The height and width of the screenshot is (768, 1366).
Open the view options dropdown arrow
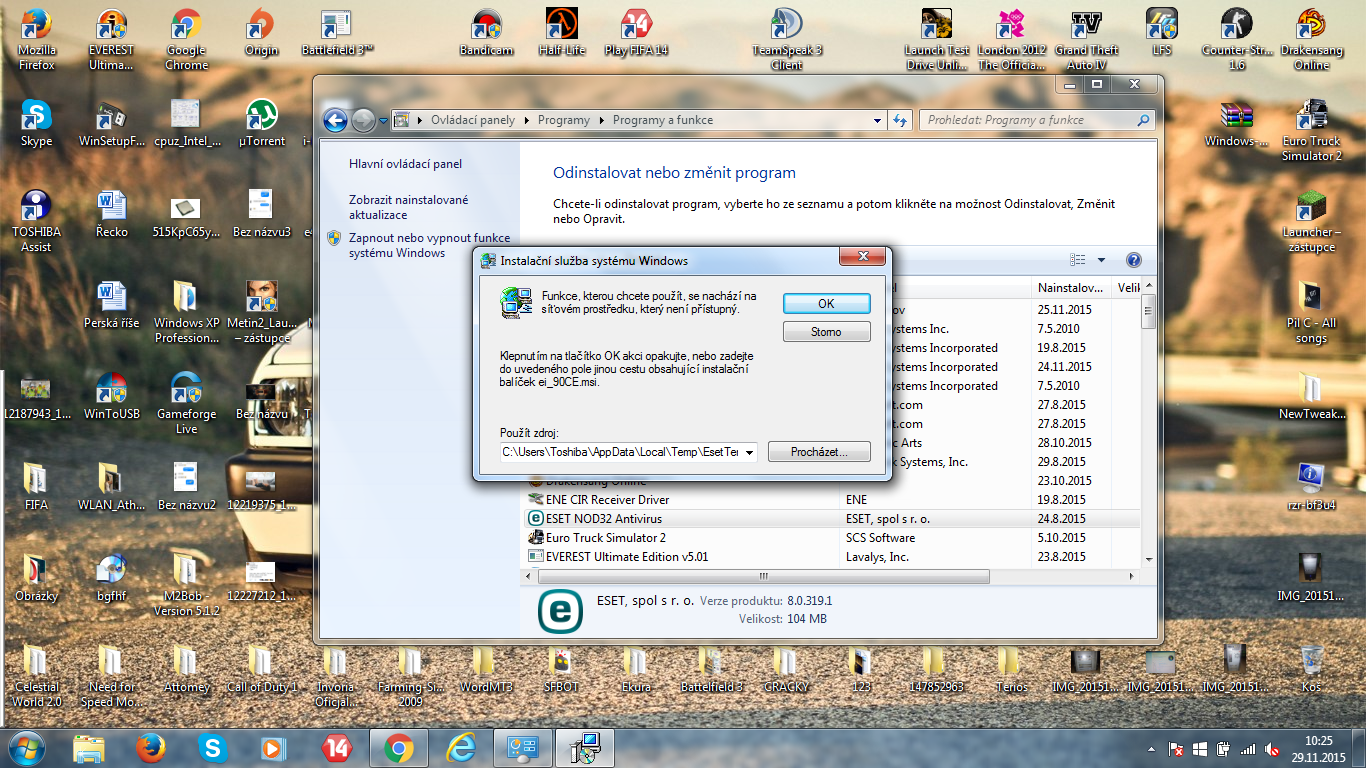1101,260
